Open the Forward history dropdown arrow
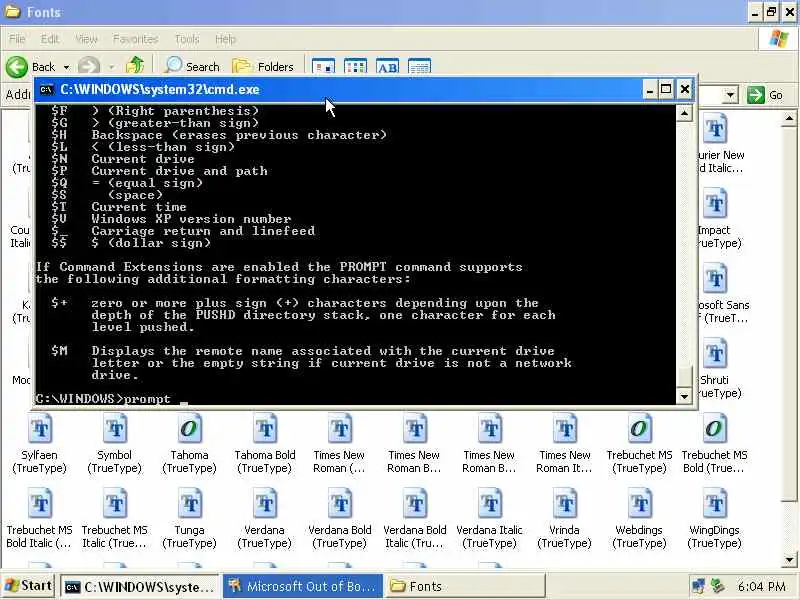Screen dimensions: 800x600 click(x=111, y=67)
